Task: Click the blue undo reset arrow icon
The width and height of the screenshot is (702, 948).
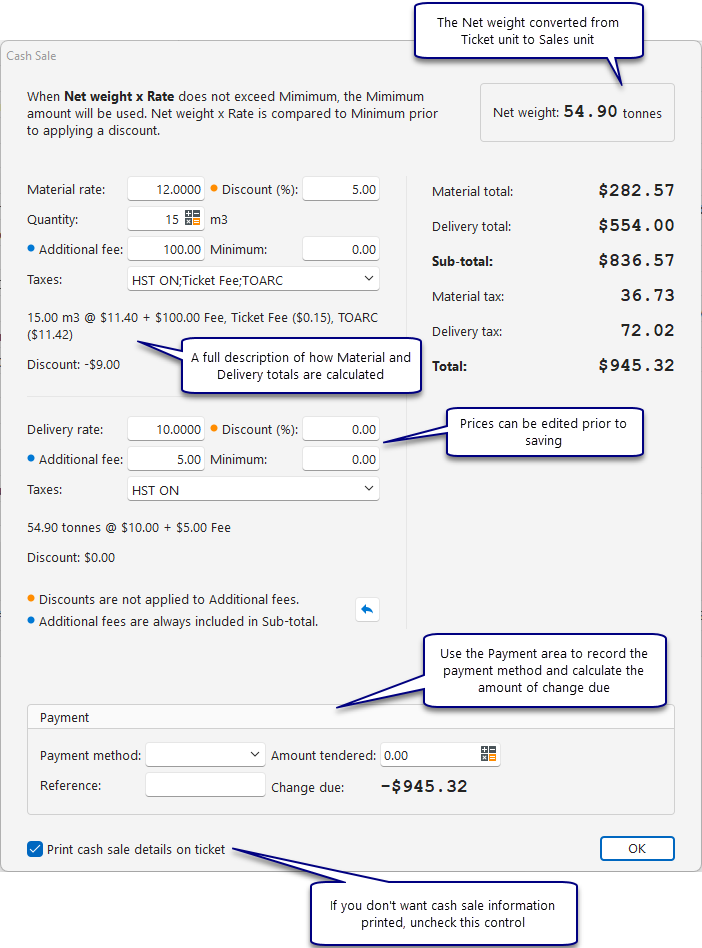Action: [367, 609]
